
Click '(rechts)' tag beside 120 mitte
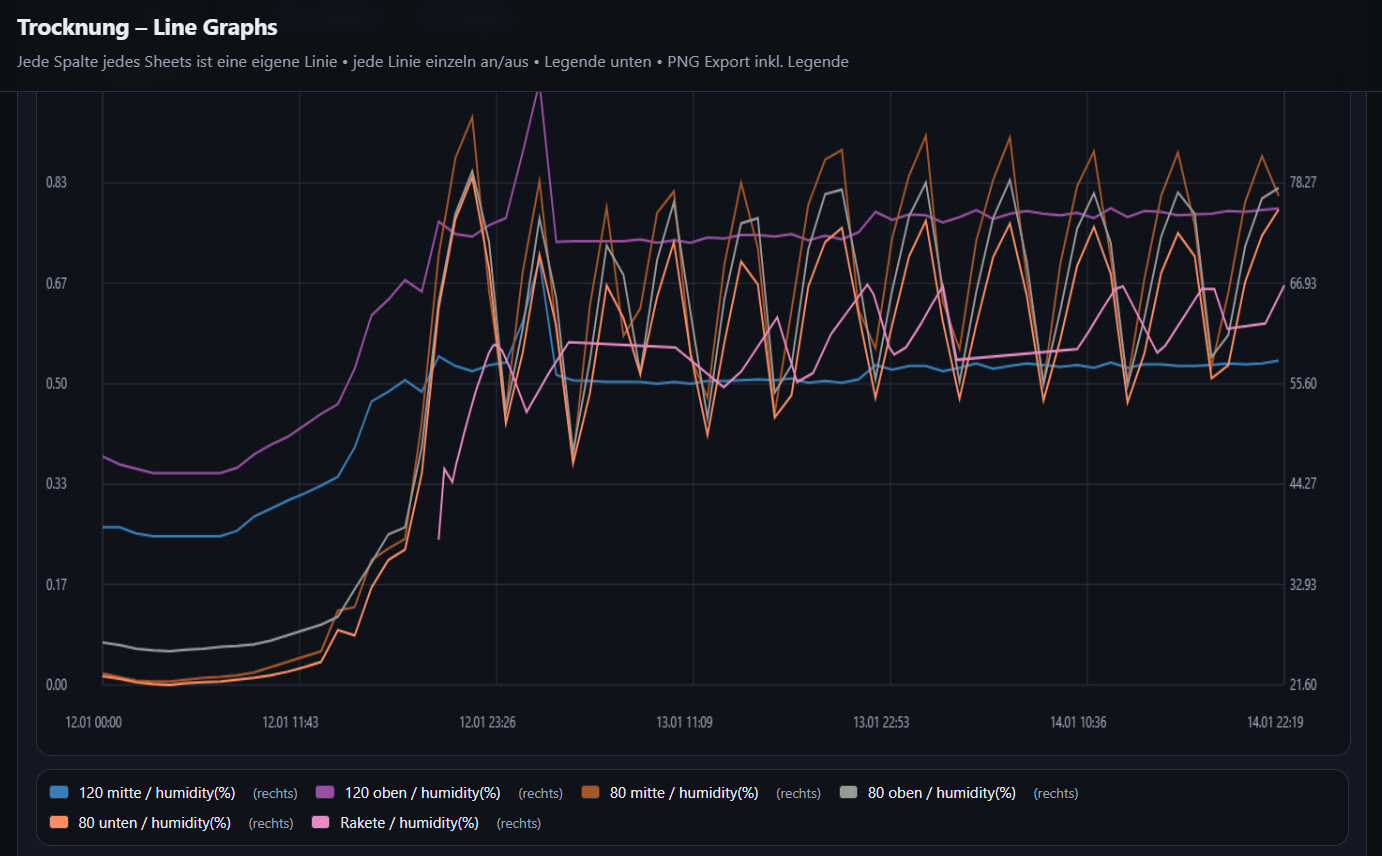tap(275, 794)
